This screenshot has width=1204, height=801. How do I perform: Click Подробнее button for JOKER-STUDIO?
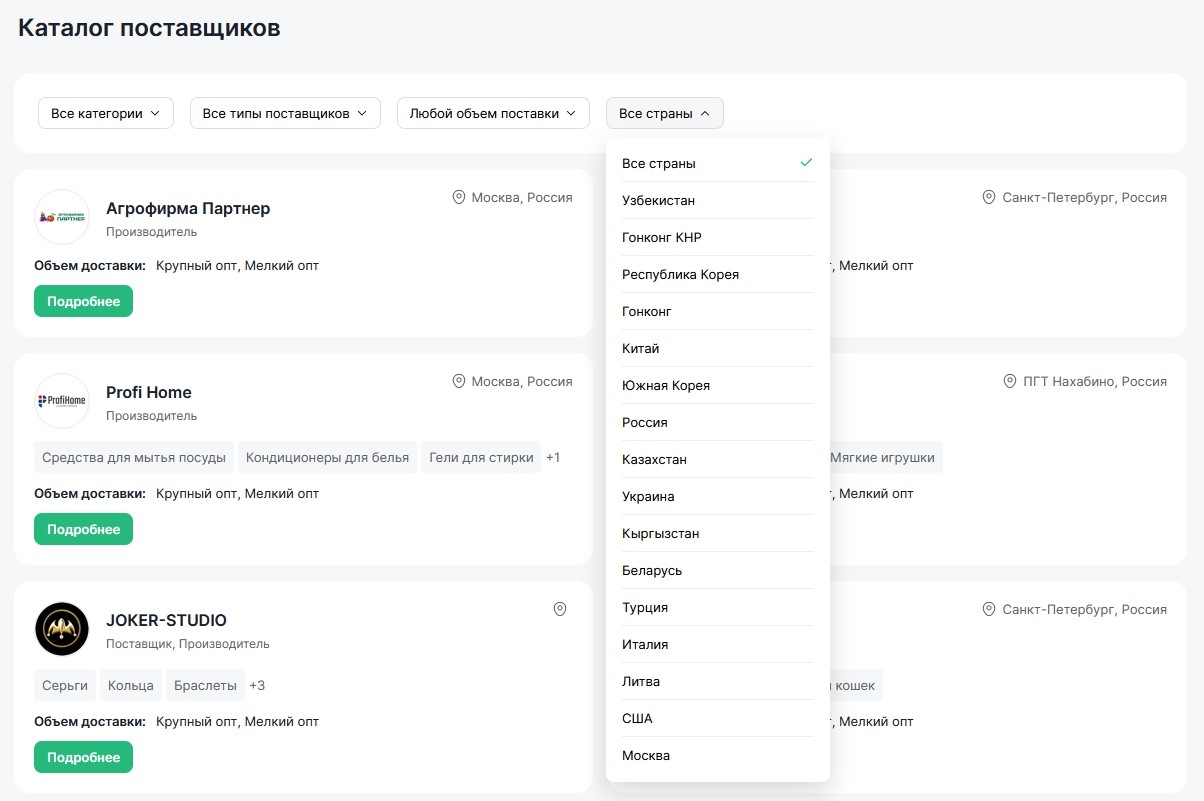(83, 757)
